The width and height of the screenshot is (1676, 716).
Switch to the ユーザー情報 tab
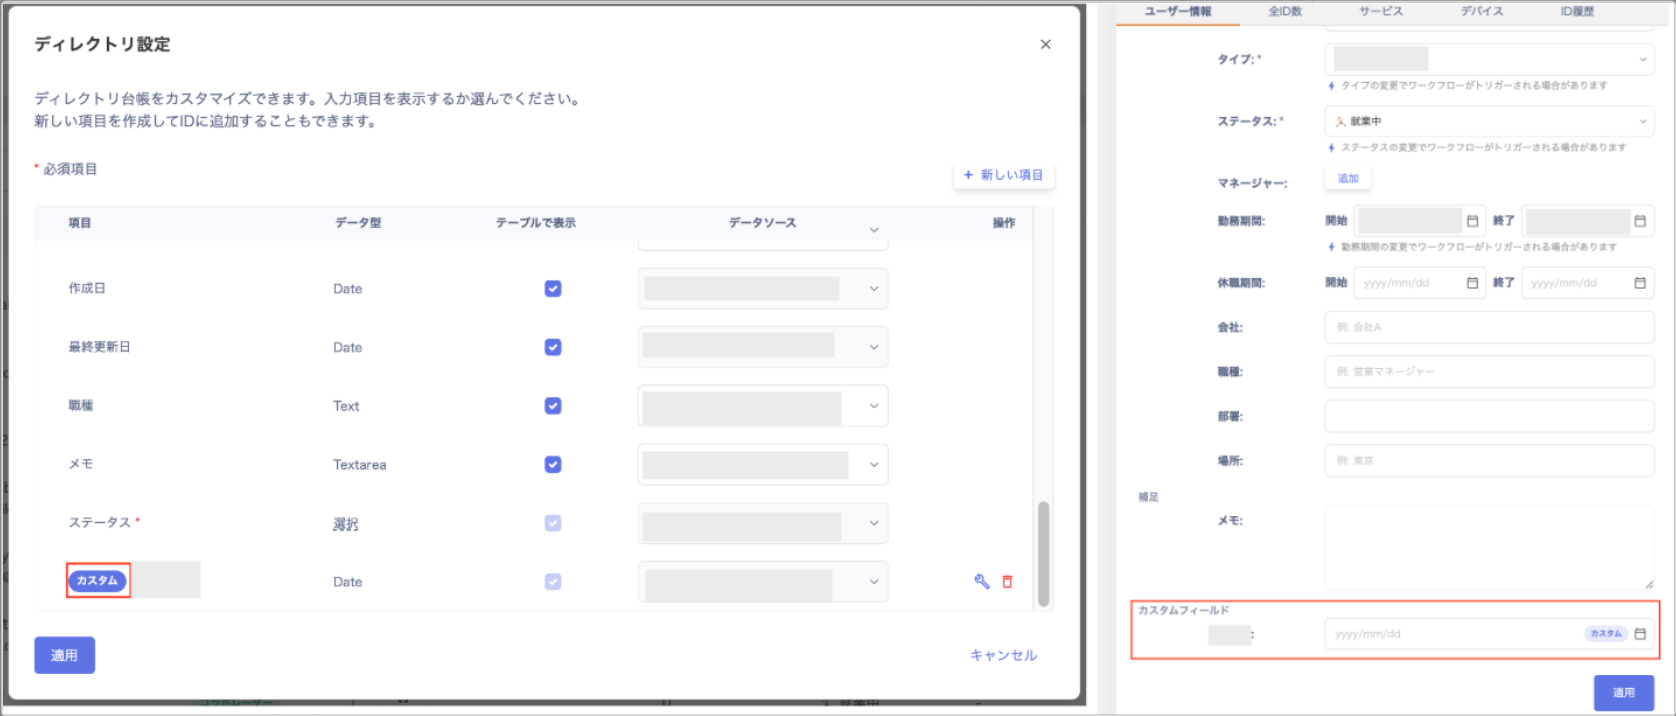pos(1178,11)
